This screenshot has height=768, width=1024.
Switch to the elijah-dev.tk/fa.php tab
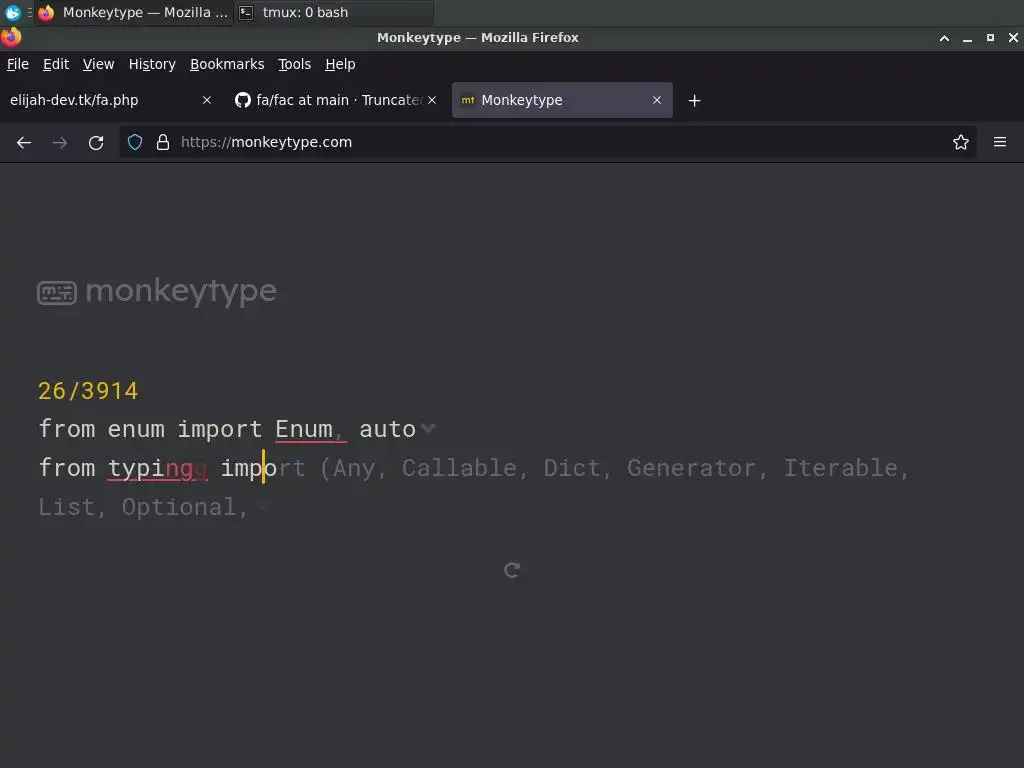(110, 100)
